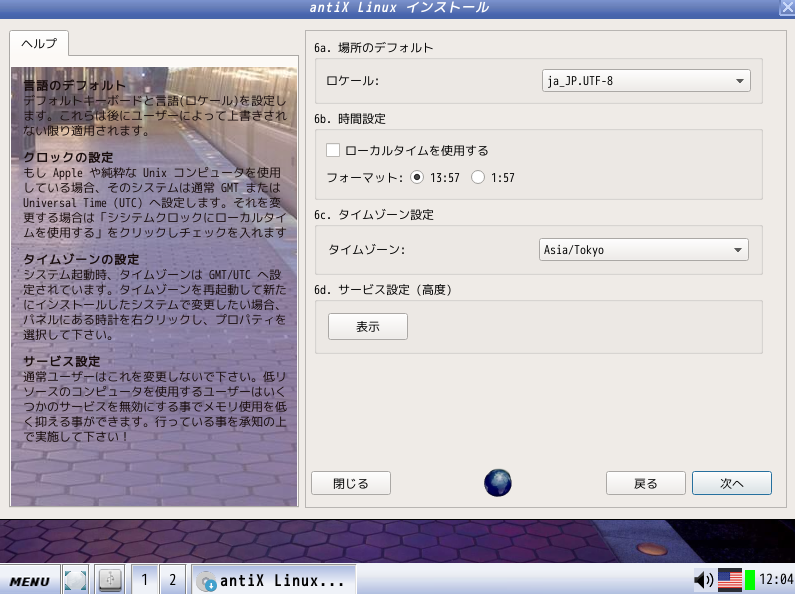
Task: Click the US flag keyboard layout icon
Action: pos(730,580)
